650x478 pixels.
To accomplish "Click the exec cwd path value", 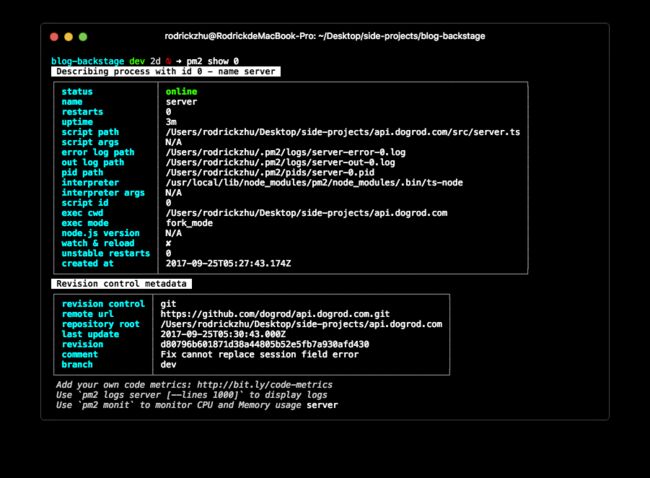I will 306,213.
